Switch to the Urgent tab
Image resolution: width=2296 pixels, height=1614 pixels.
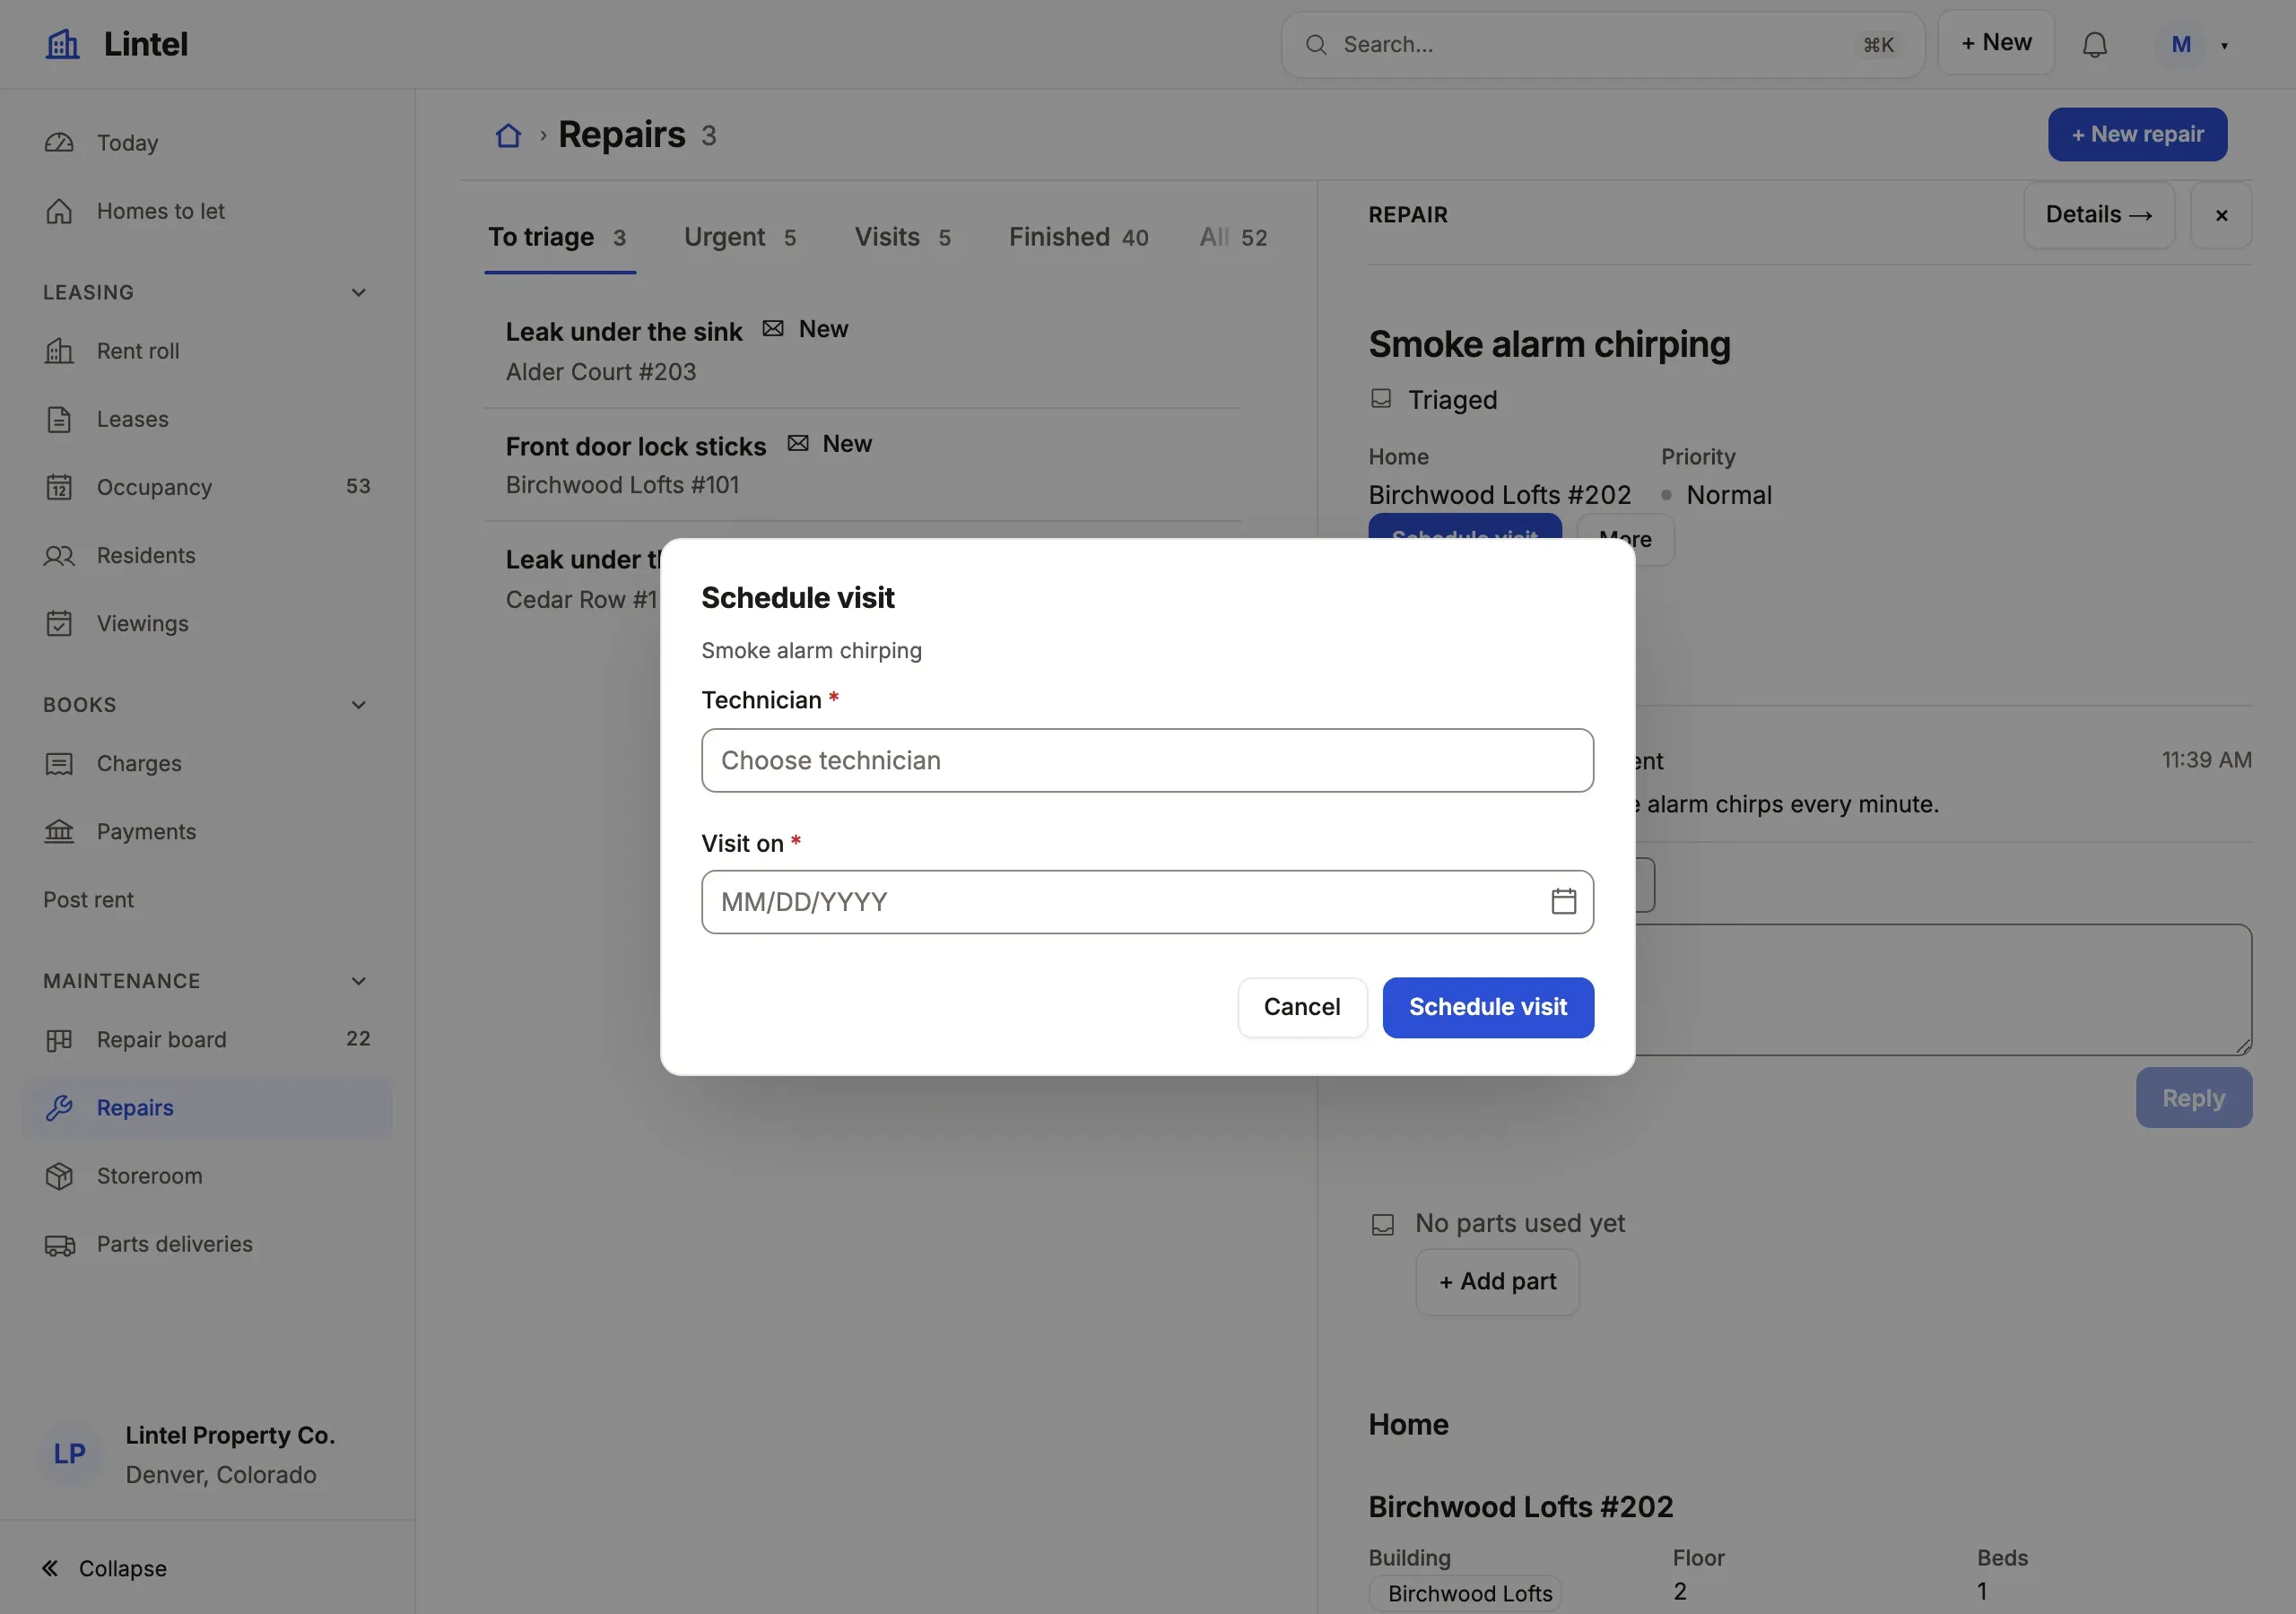739,237
